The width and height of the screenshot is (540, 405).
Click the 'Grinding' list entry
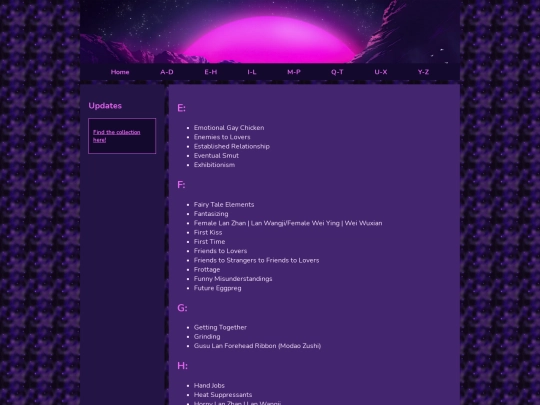(207, 337)
